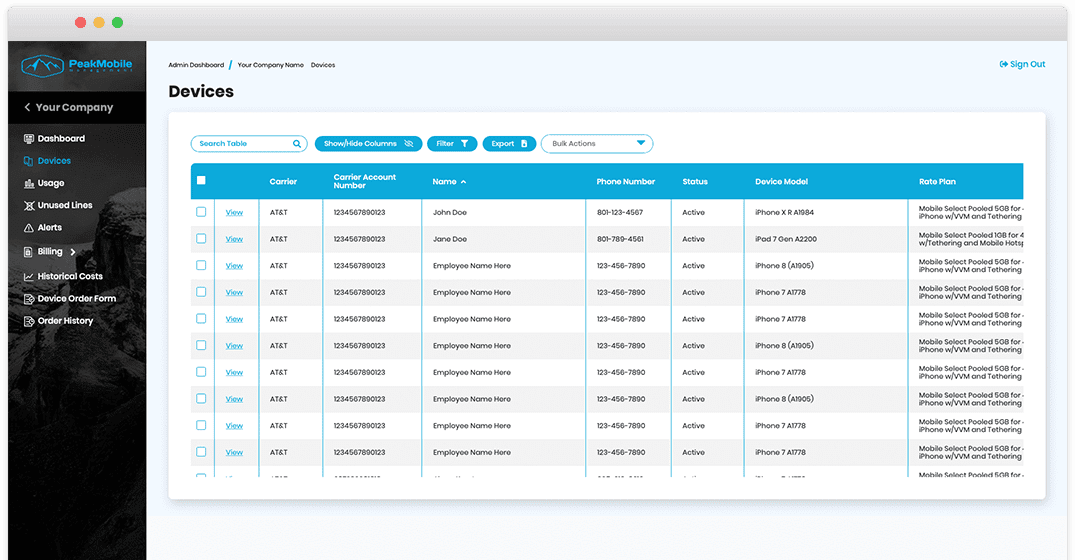Focus the Search Table input field
The height and width of the screenshot is (560, 1075).
248,144
